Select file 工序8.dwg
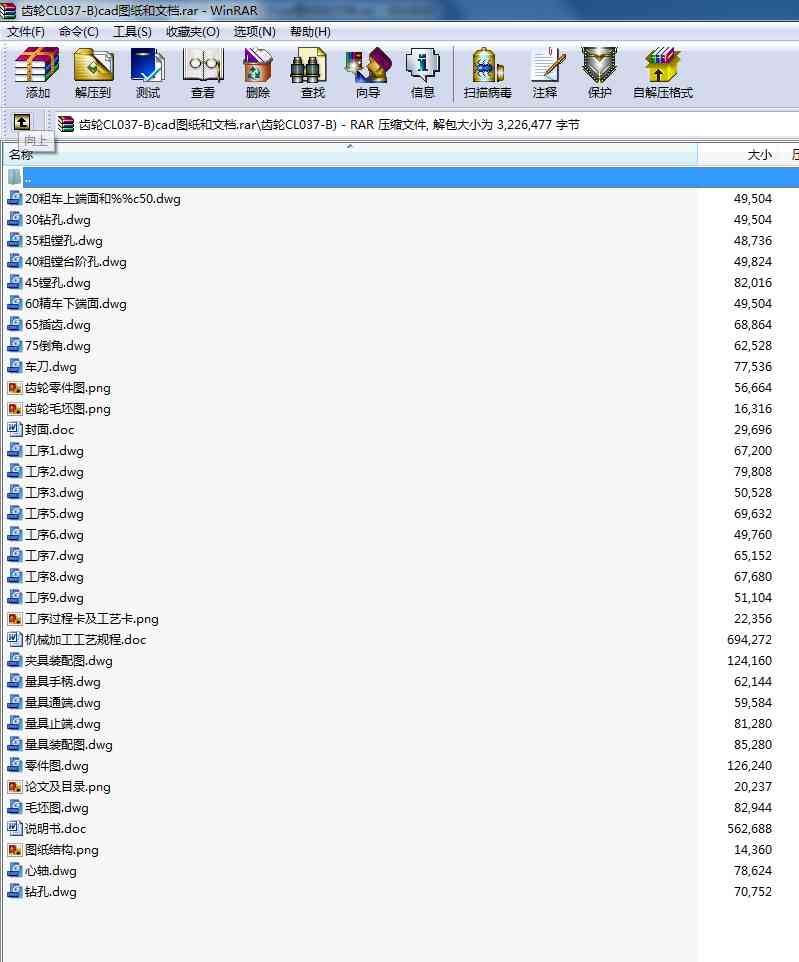This screenshot has height=962, width=799. pos(55,577)
